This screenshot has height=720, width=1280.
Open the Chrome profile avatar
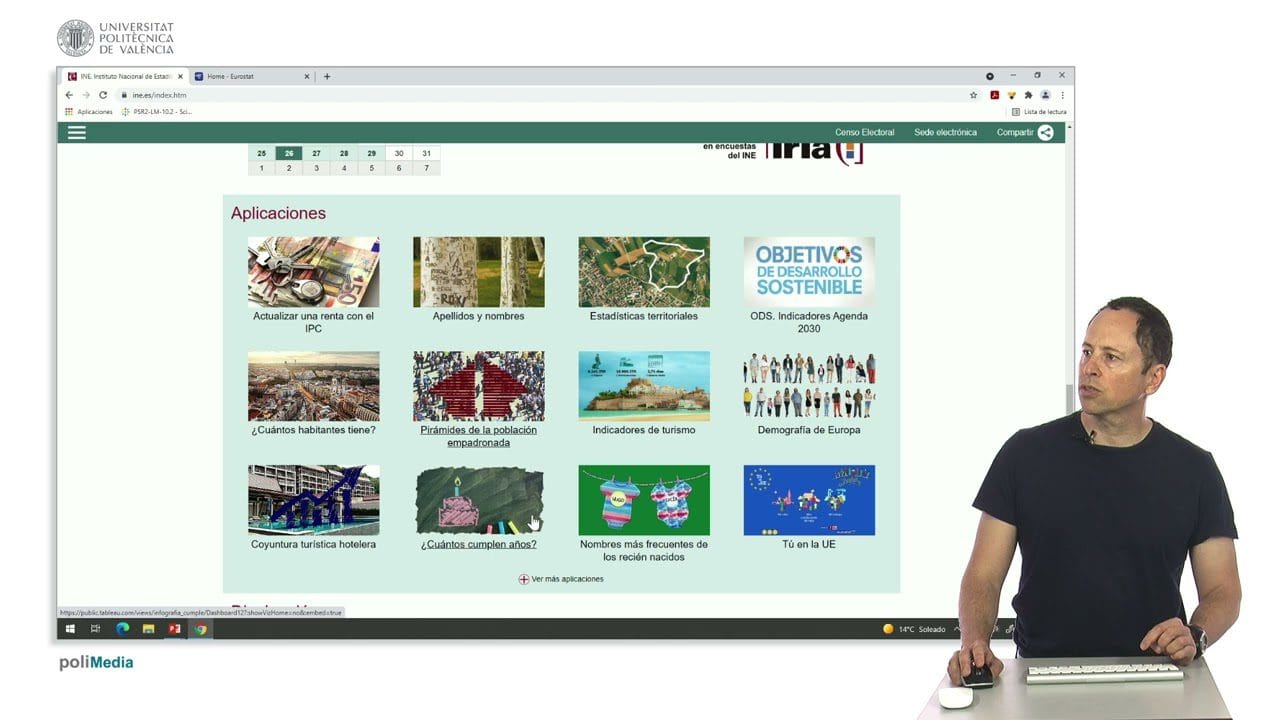[1045, 95]
